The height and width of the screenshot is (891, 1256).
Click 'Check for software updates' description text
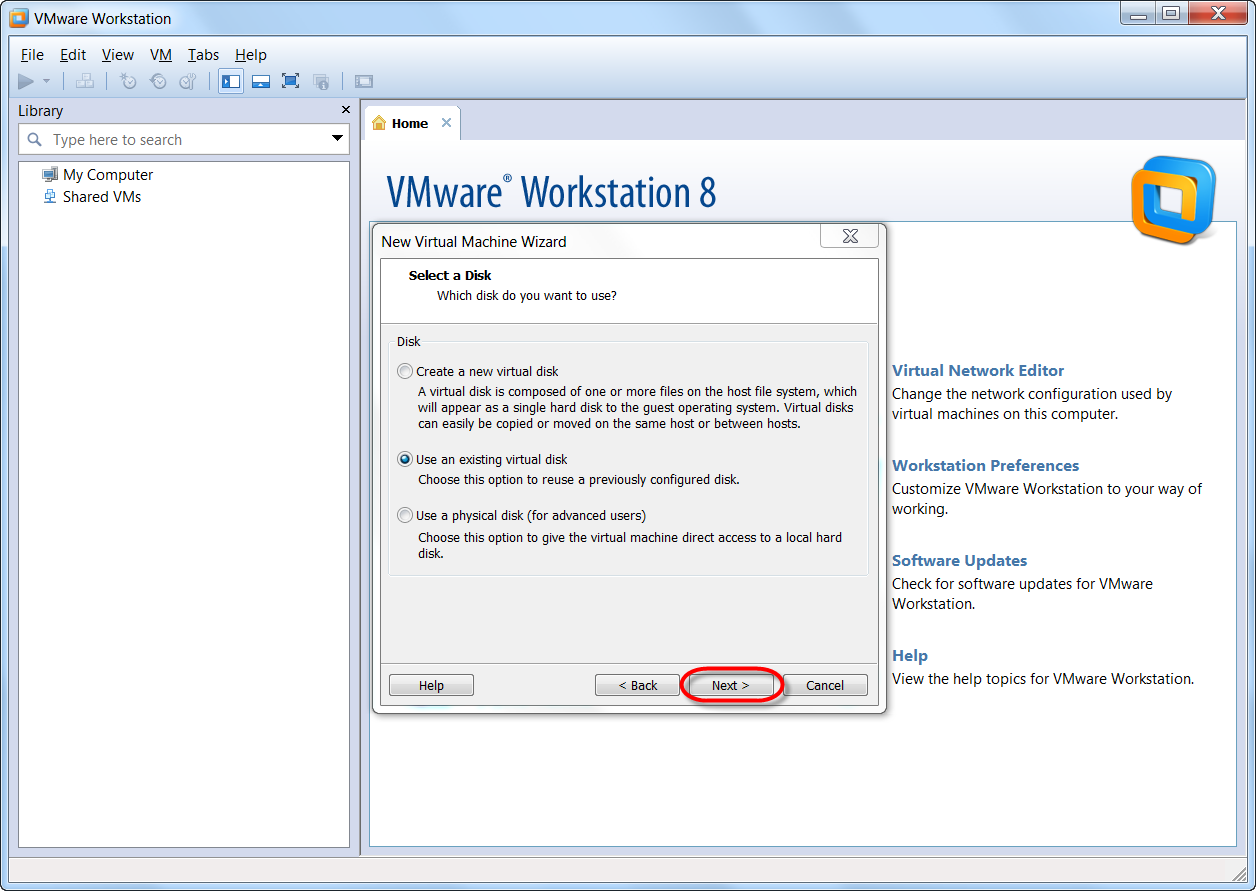tap(1022, 593)
